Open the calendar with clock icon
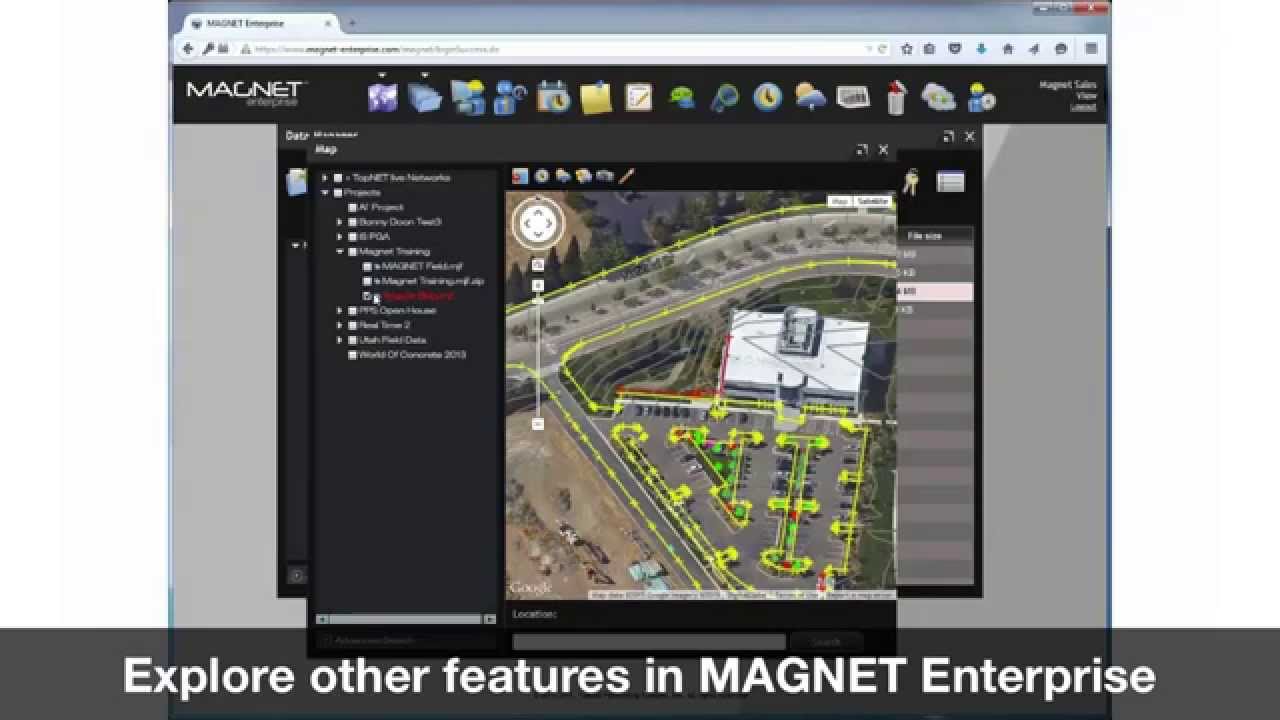This screenshot has height=720, width=1280. point(553,97)
